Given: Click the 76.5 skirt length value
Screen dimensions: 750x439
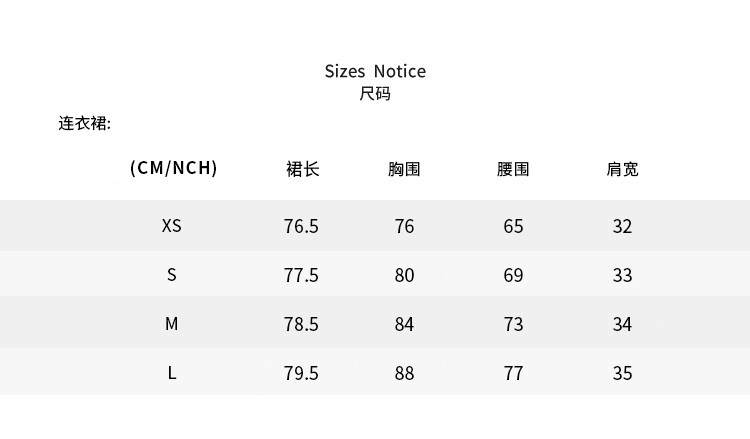Looking at the screenshot, I should [301, 226].
